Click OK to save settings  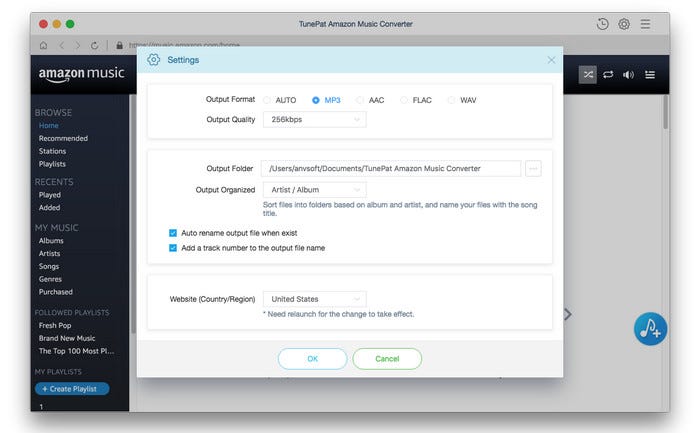312,359
